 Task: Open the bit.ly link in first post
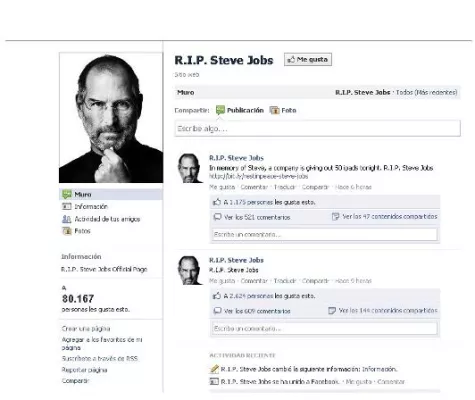coord(258,176)
